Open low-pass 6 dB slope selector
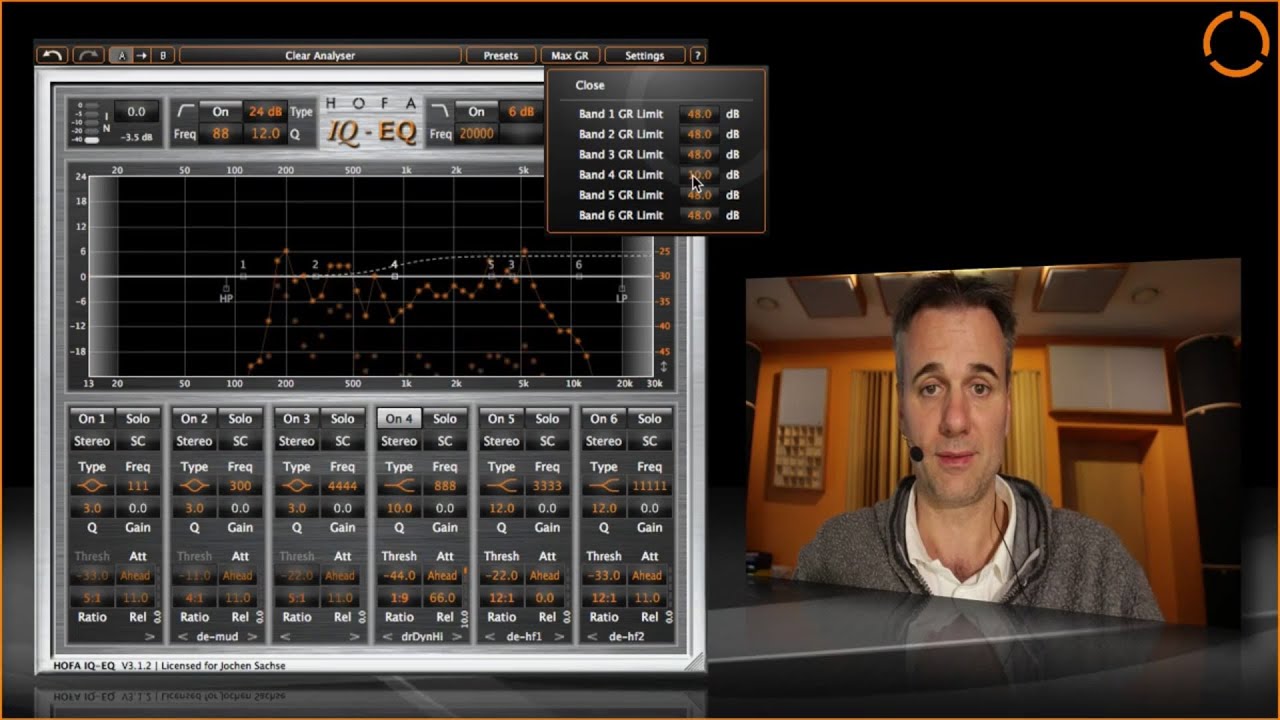Viewport: 1280px width, 720px height. coord(520,112)
